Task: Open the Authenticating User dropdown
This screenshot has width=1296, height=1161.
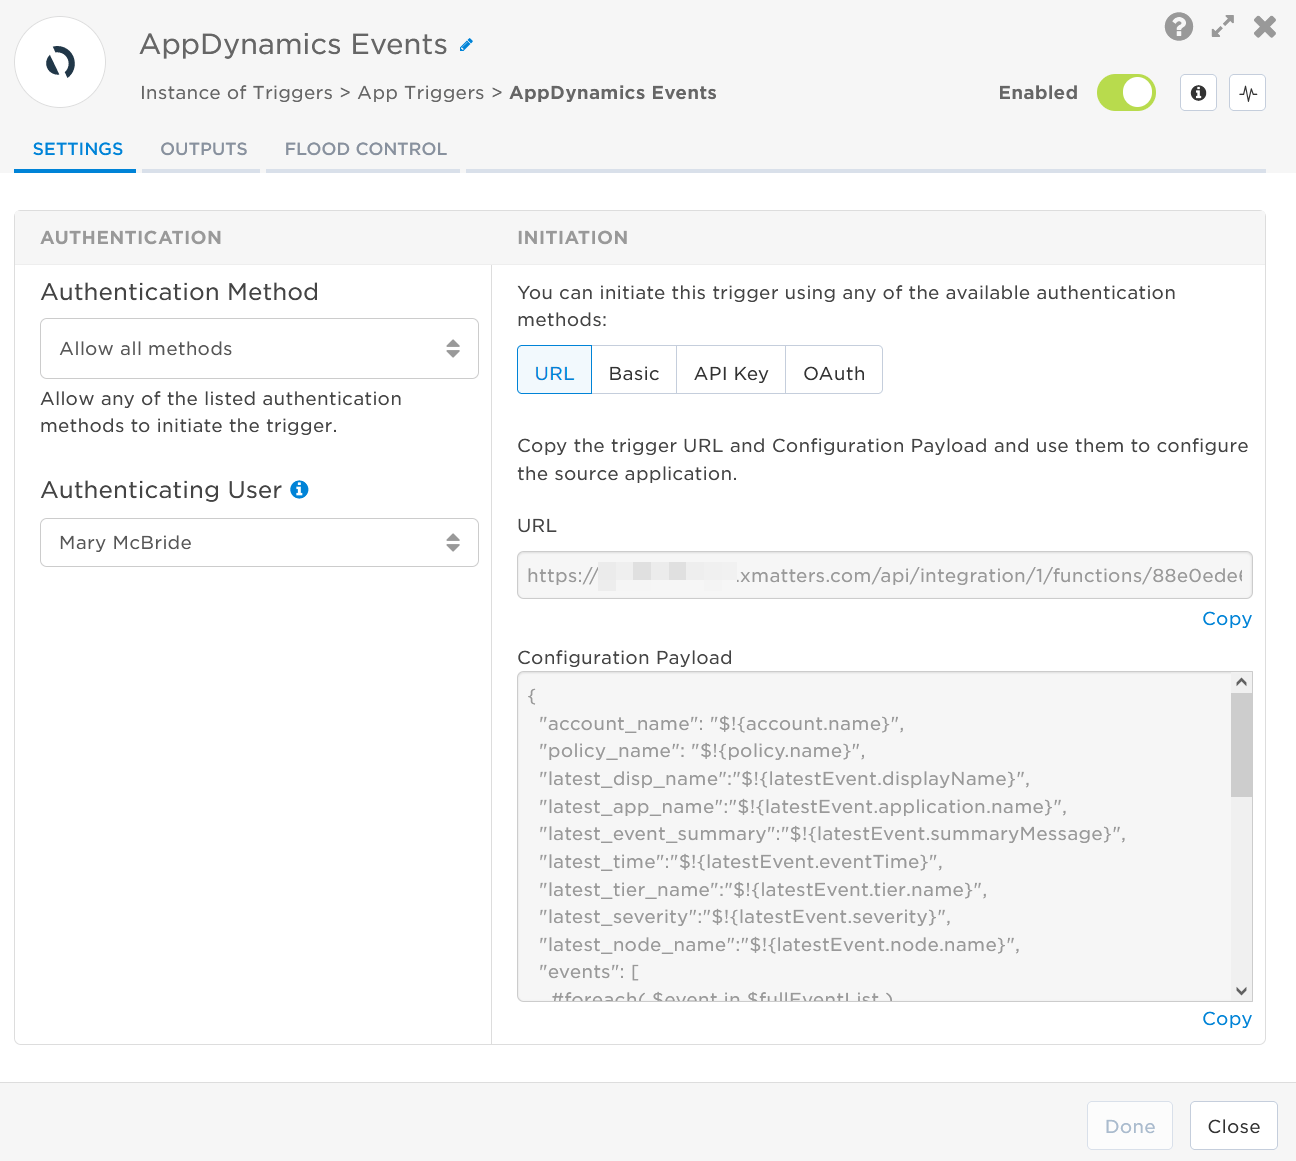Action: [259, 542]
